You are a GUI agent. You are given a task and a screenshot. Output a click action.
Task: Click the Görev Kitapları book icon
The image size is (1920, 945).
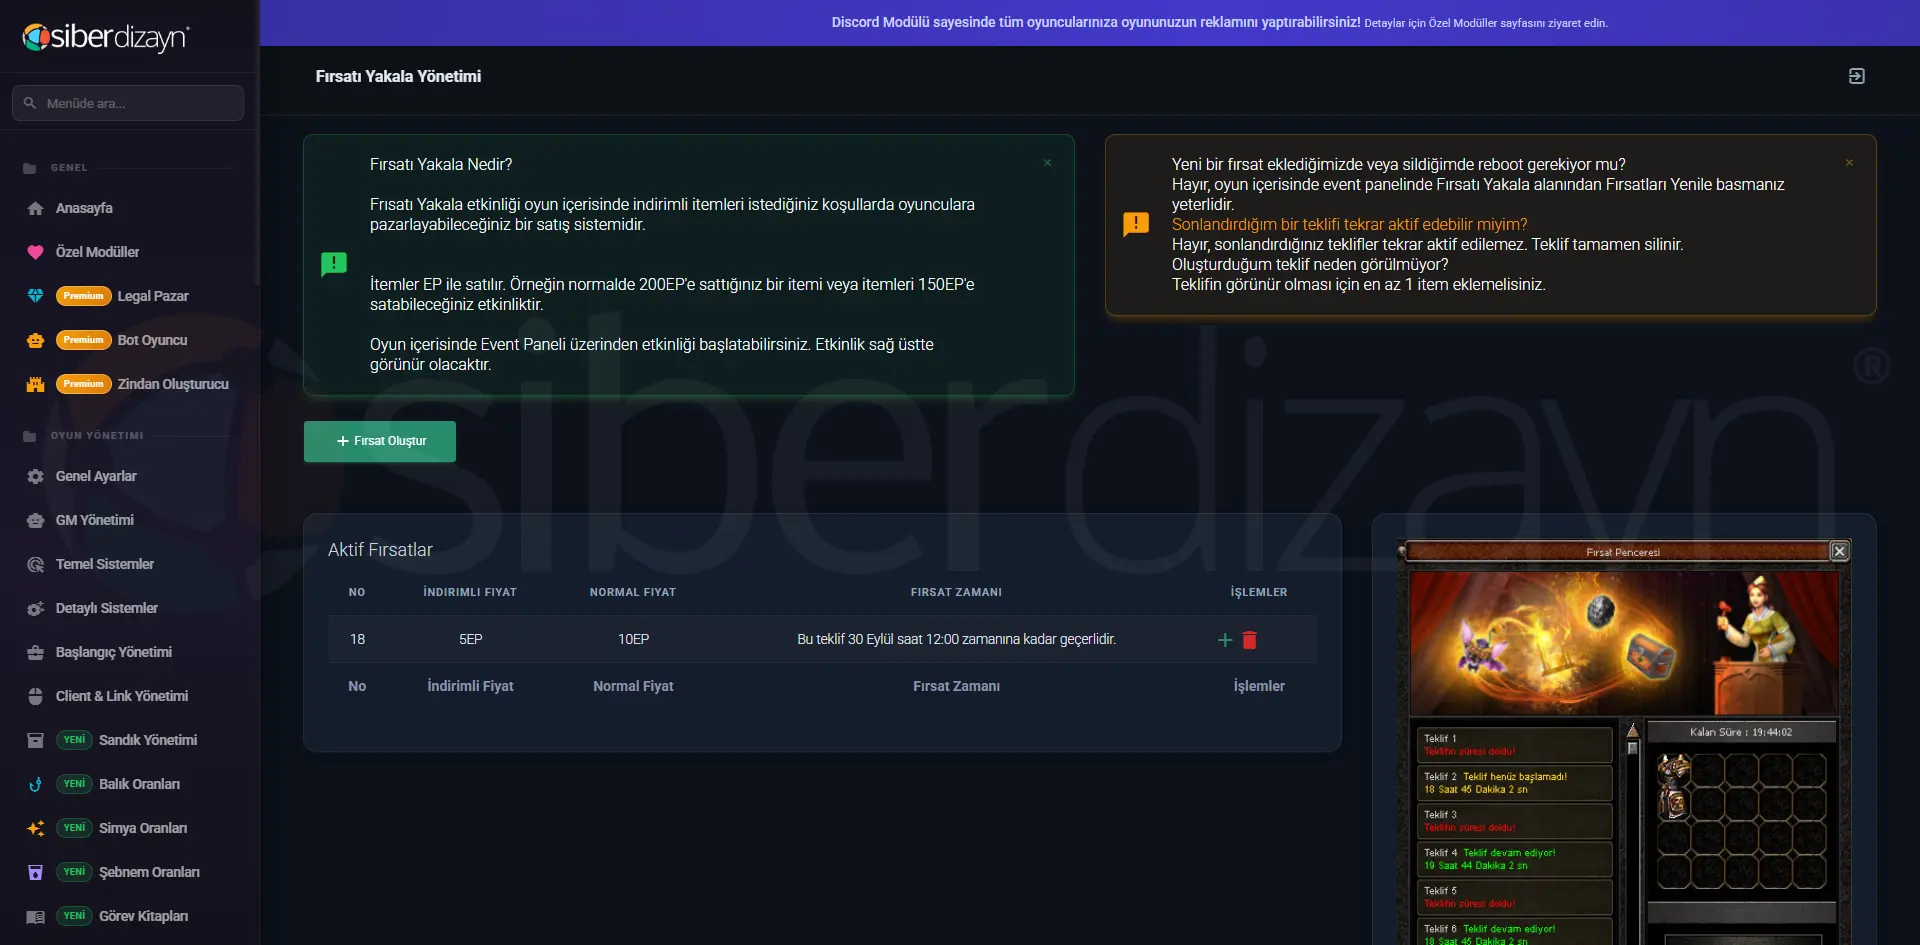[x=35, y=916]
